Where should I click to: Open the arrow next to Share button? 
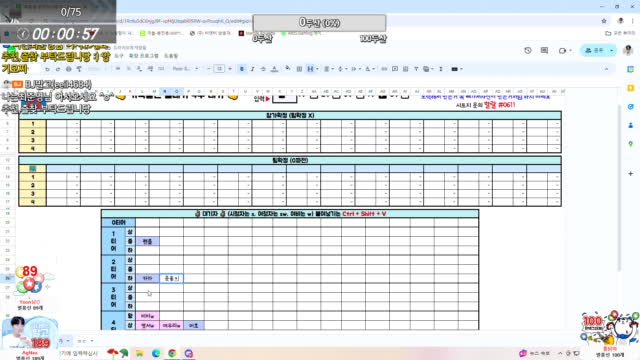tap(611, 50)
